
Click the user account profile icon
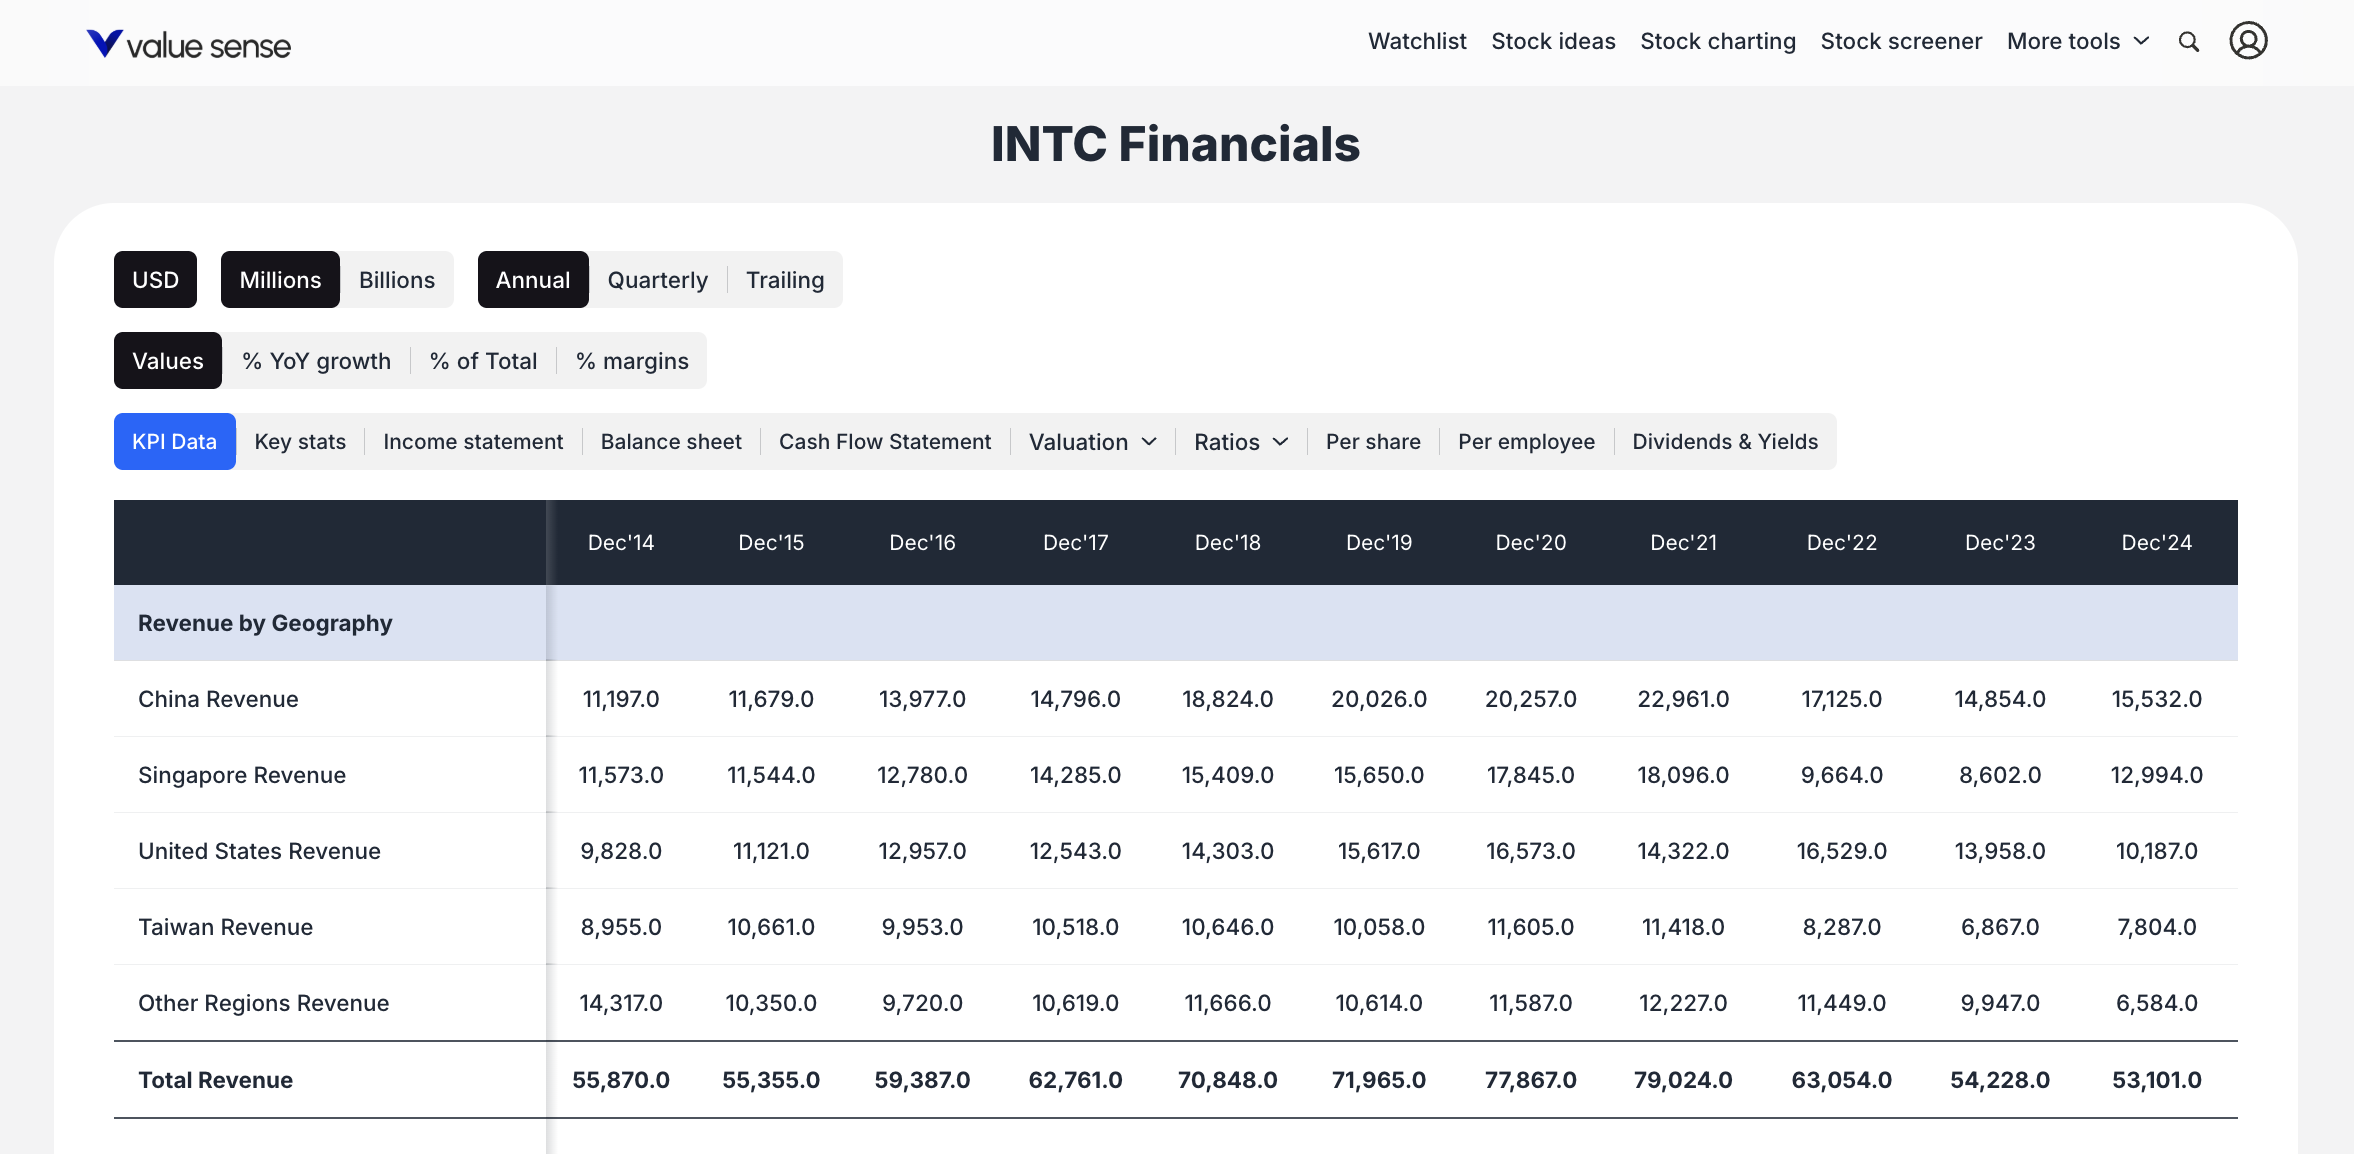[x=2249, y=41]
